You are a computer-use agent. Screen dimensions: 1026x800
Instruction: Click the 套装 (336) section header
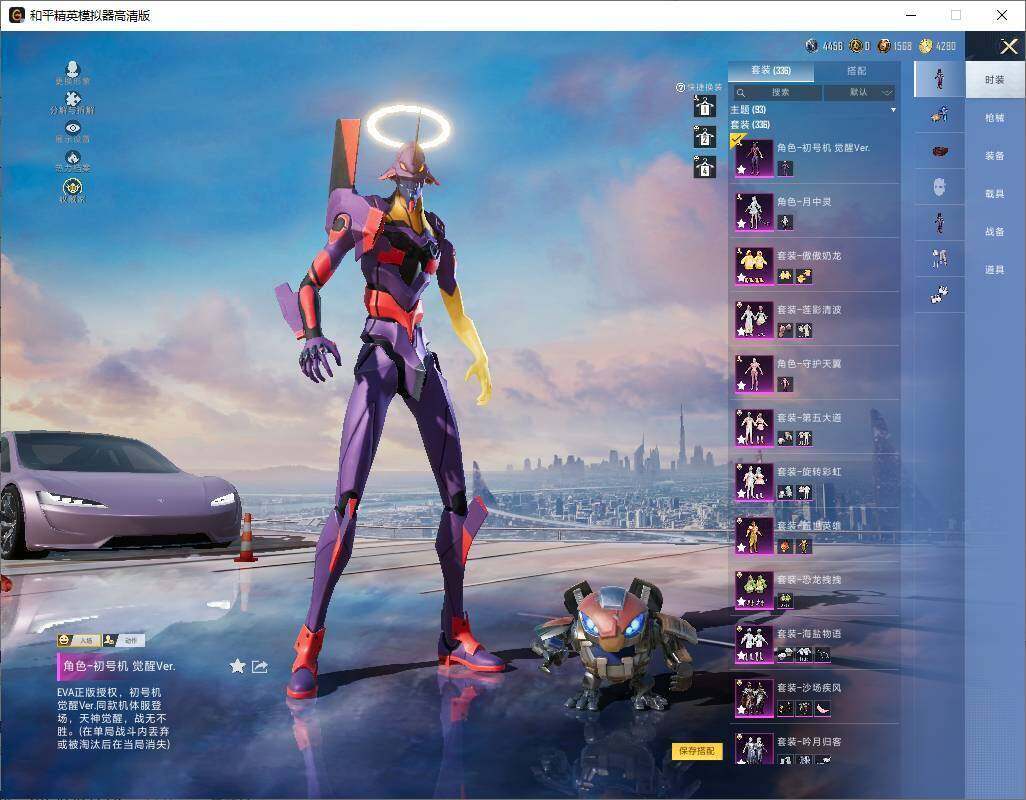[751, 124]
